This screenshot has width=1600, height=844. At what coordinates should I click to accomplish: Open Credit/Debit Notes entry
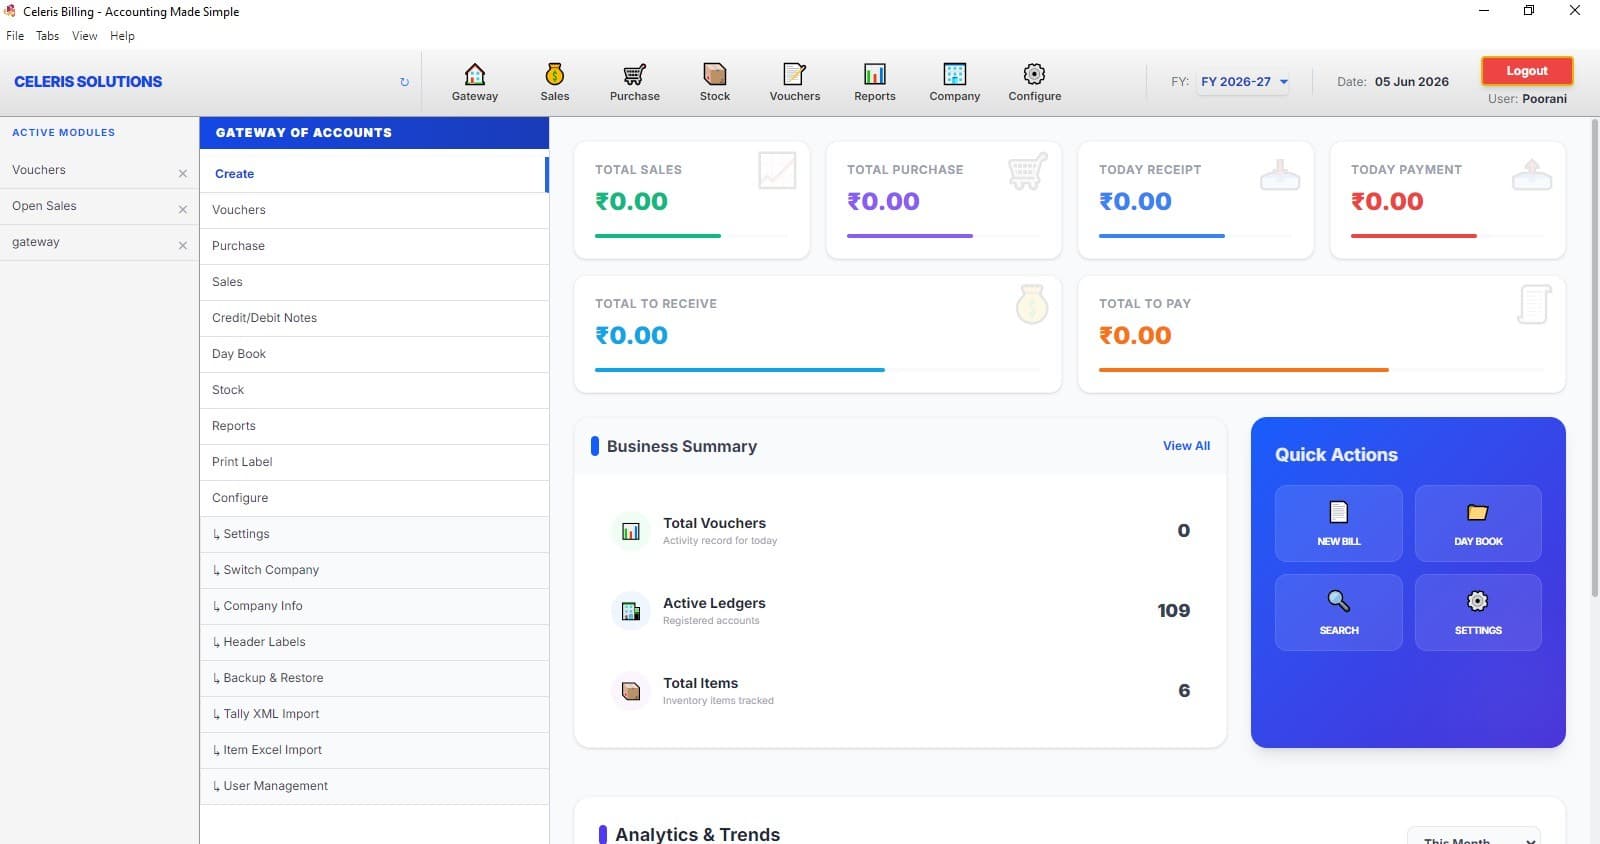374,318
